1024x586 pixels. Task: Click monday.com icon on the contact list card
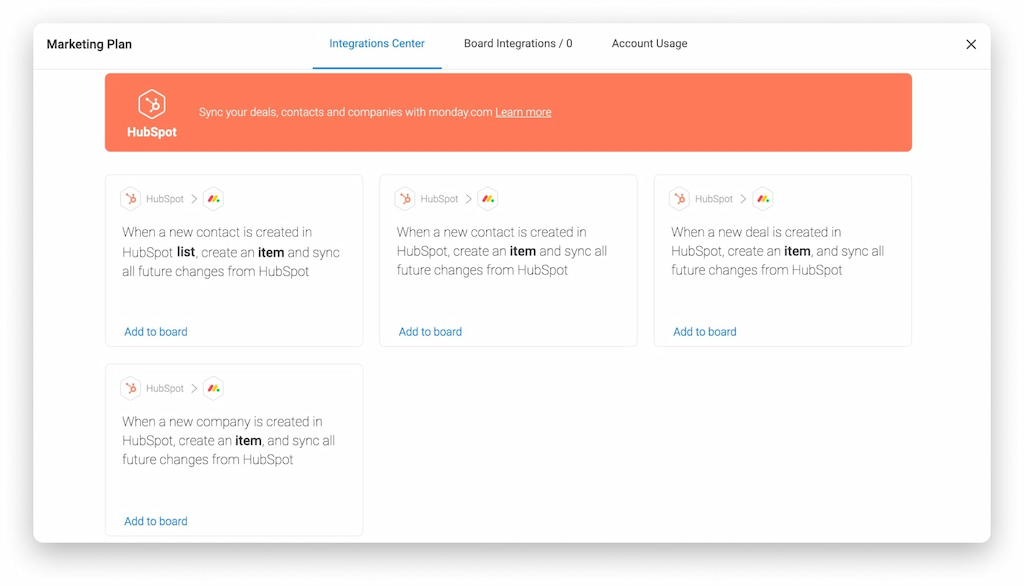213,199
